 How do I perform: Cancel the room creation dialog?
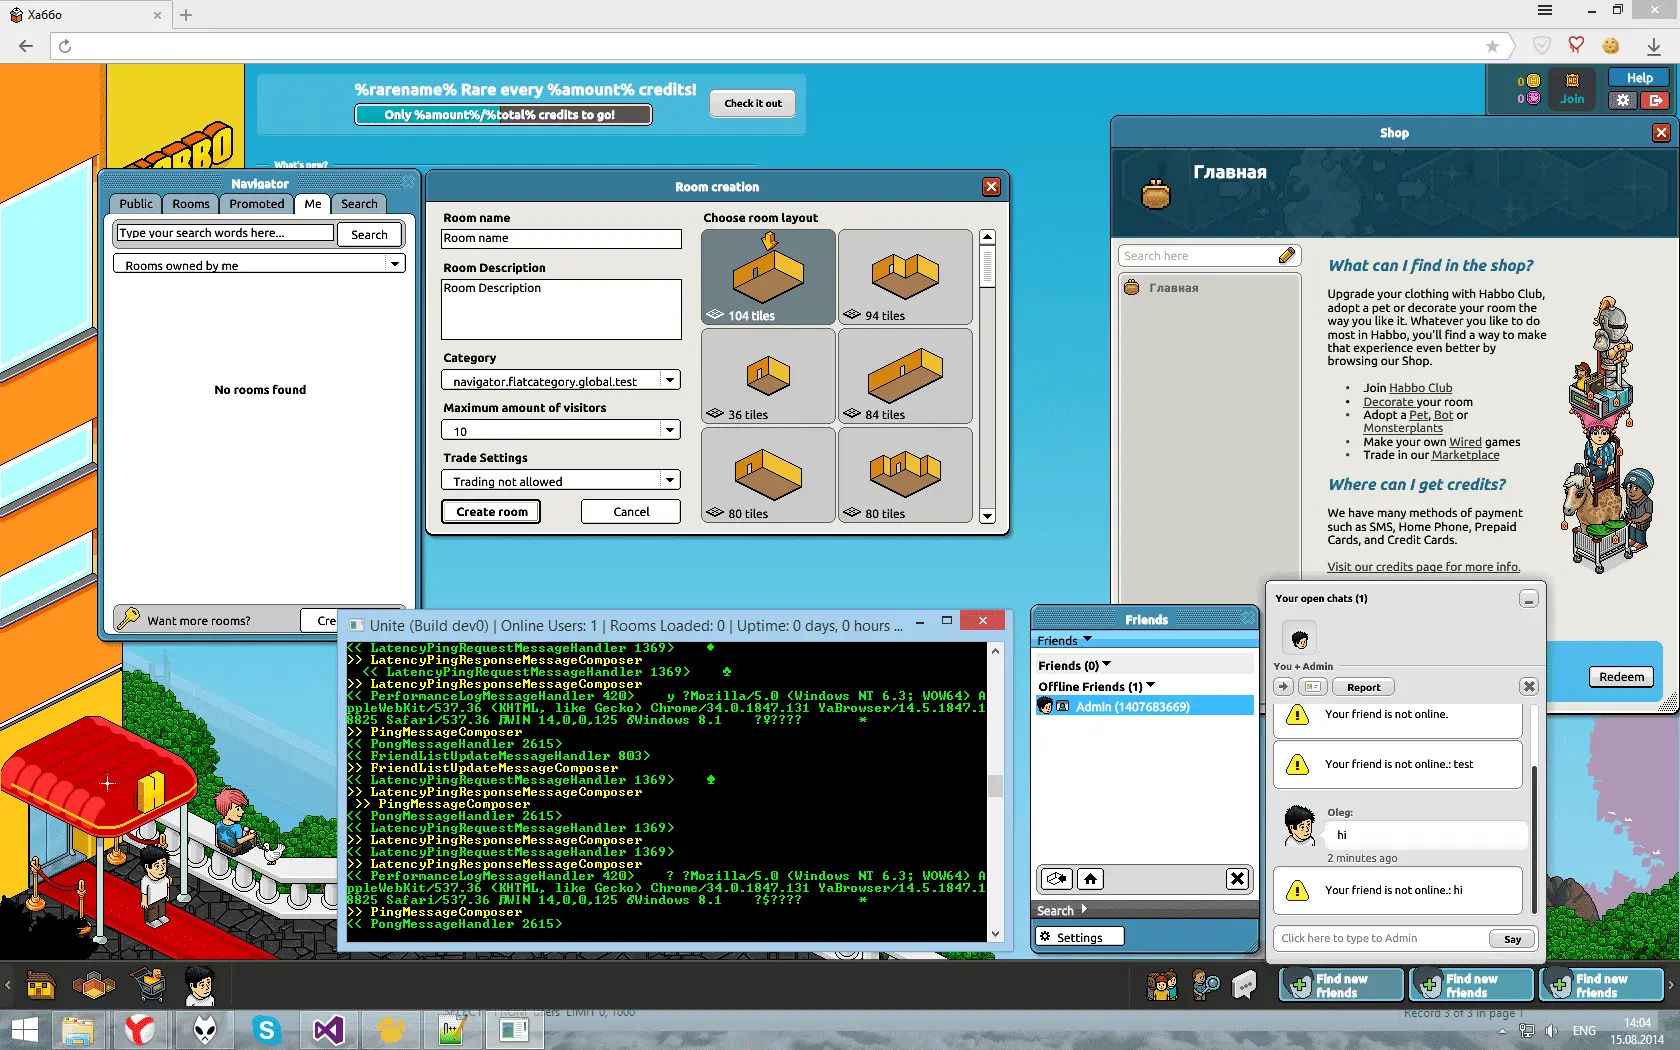[x=631, y=512]
